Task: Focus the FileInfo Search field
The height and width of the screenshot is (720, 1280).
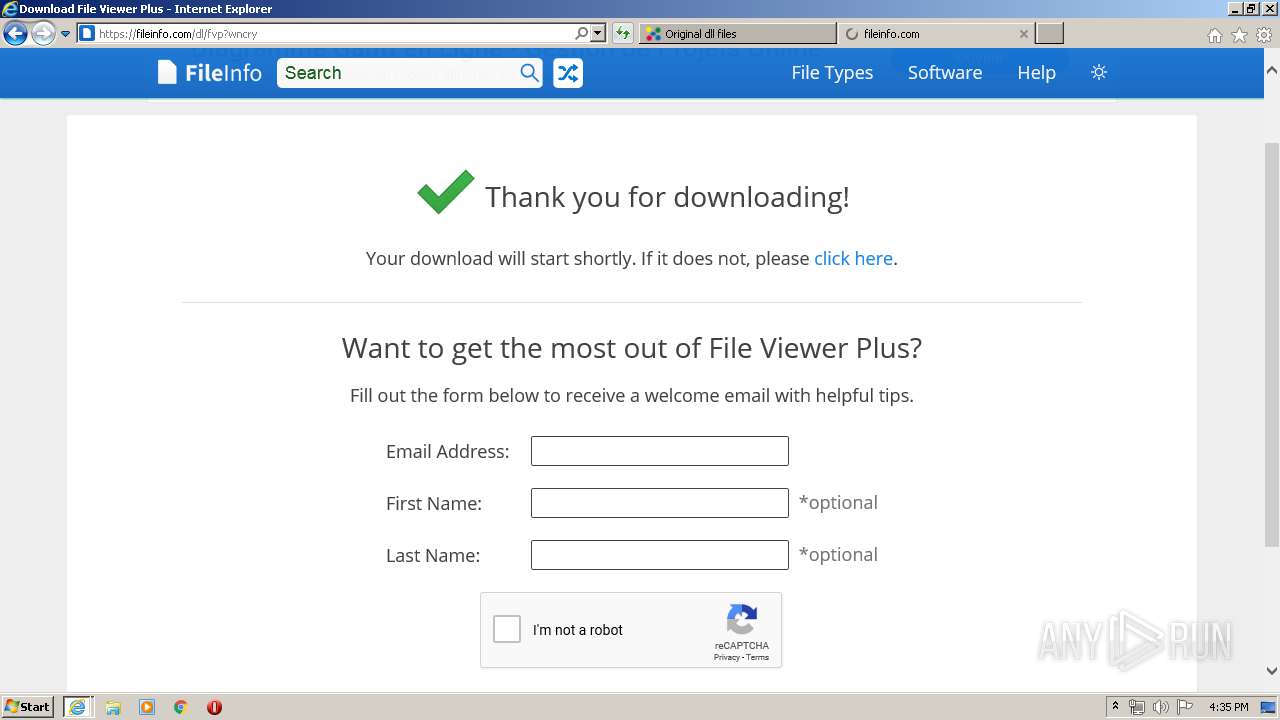Action: click(398, 72)
